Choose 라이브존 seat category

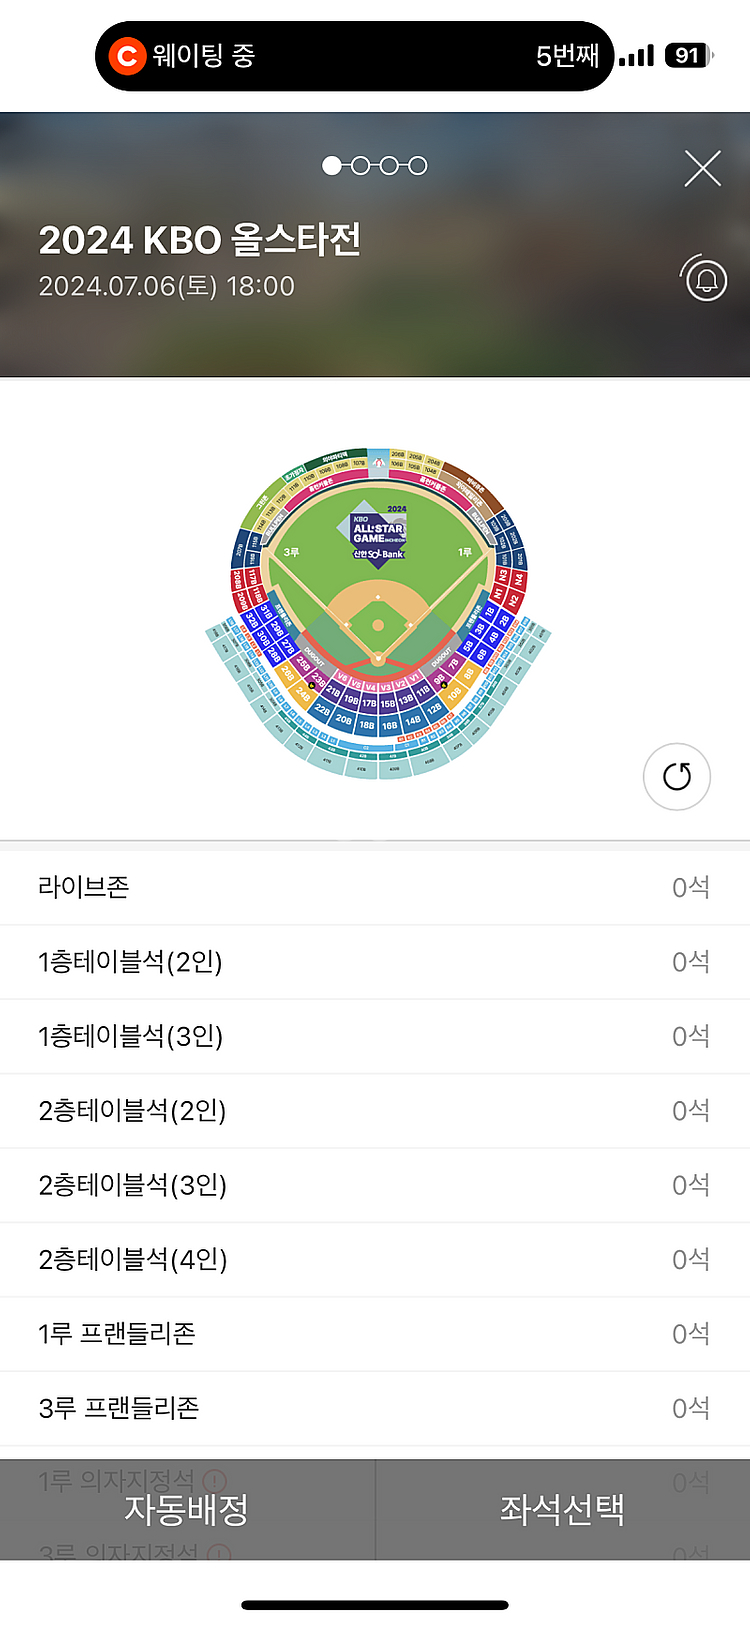[375, 887]
